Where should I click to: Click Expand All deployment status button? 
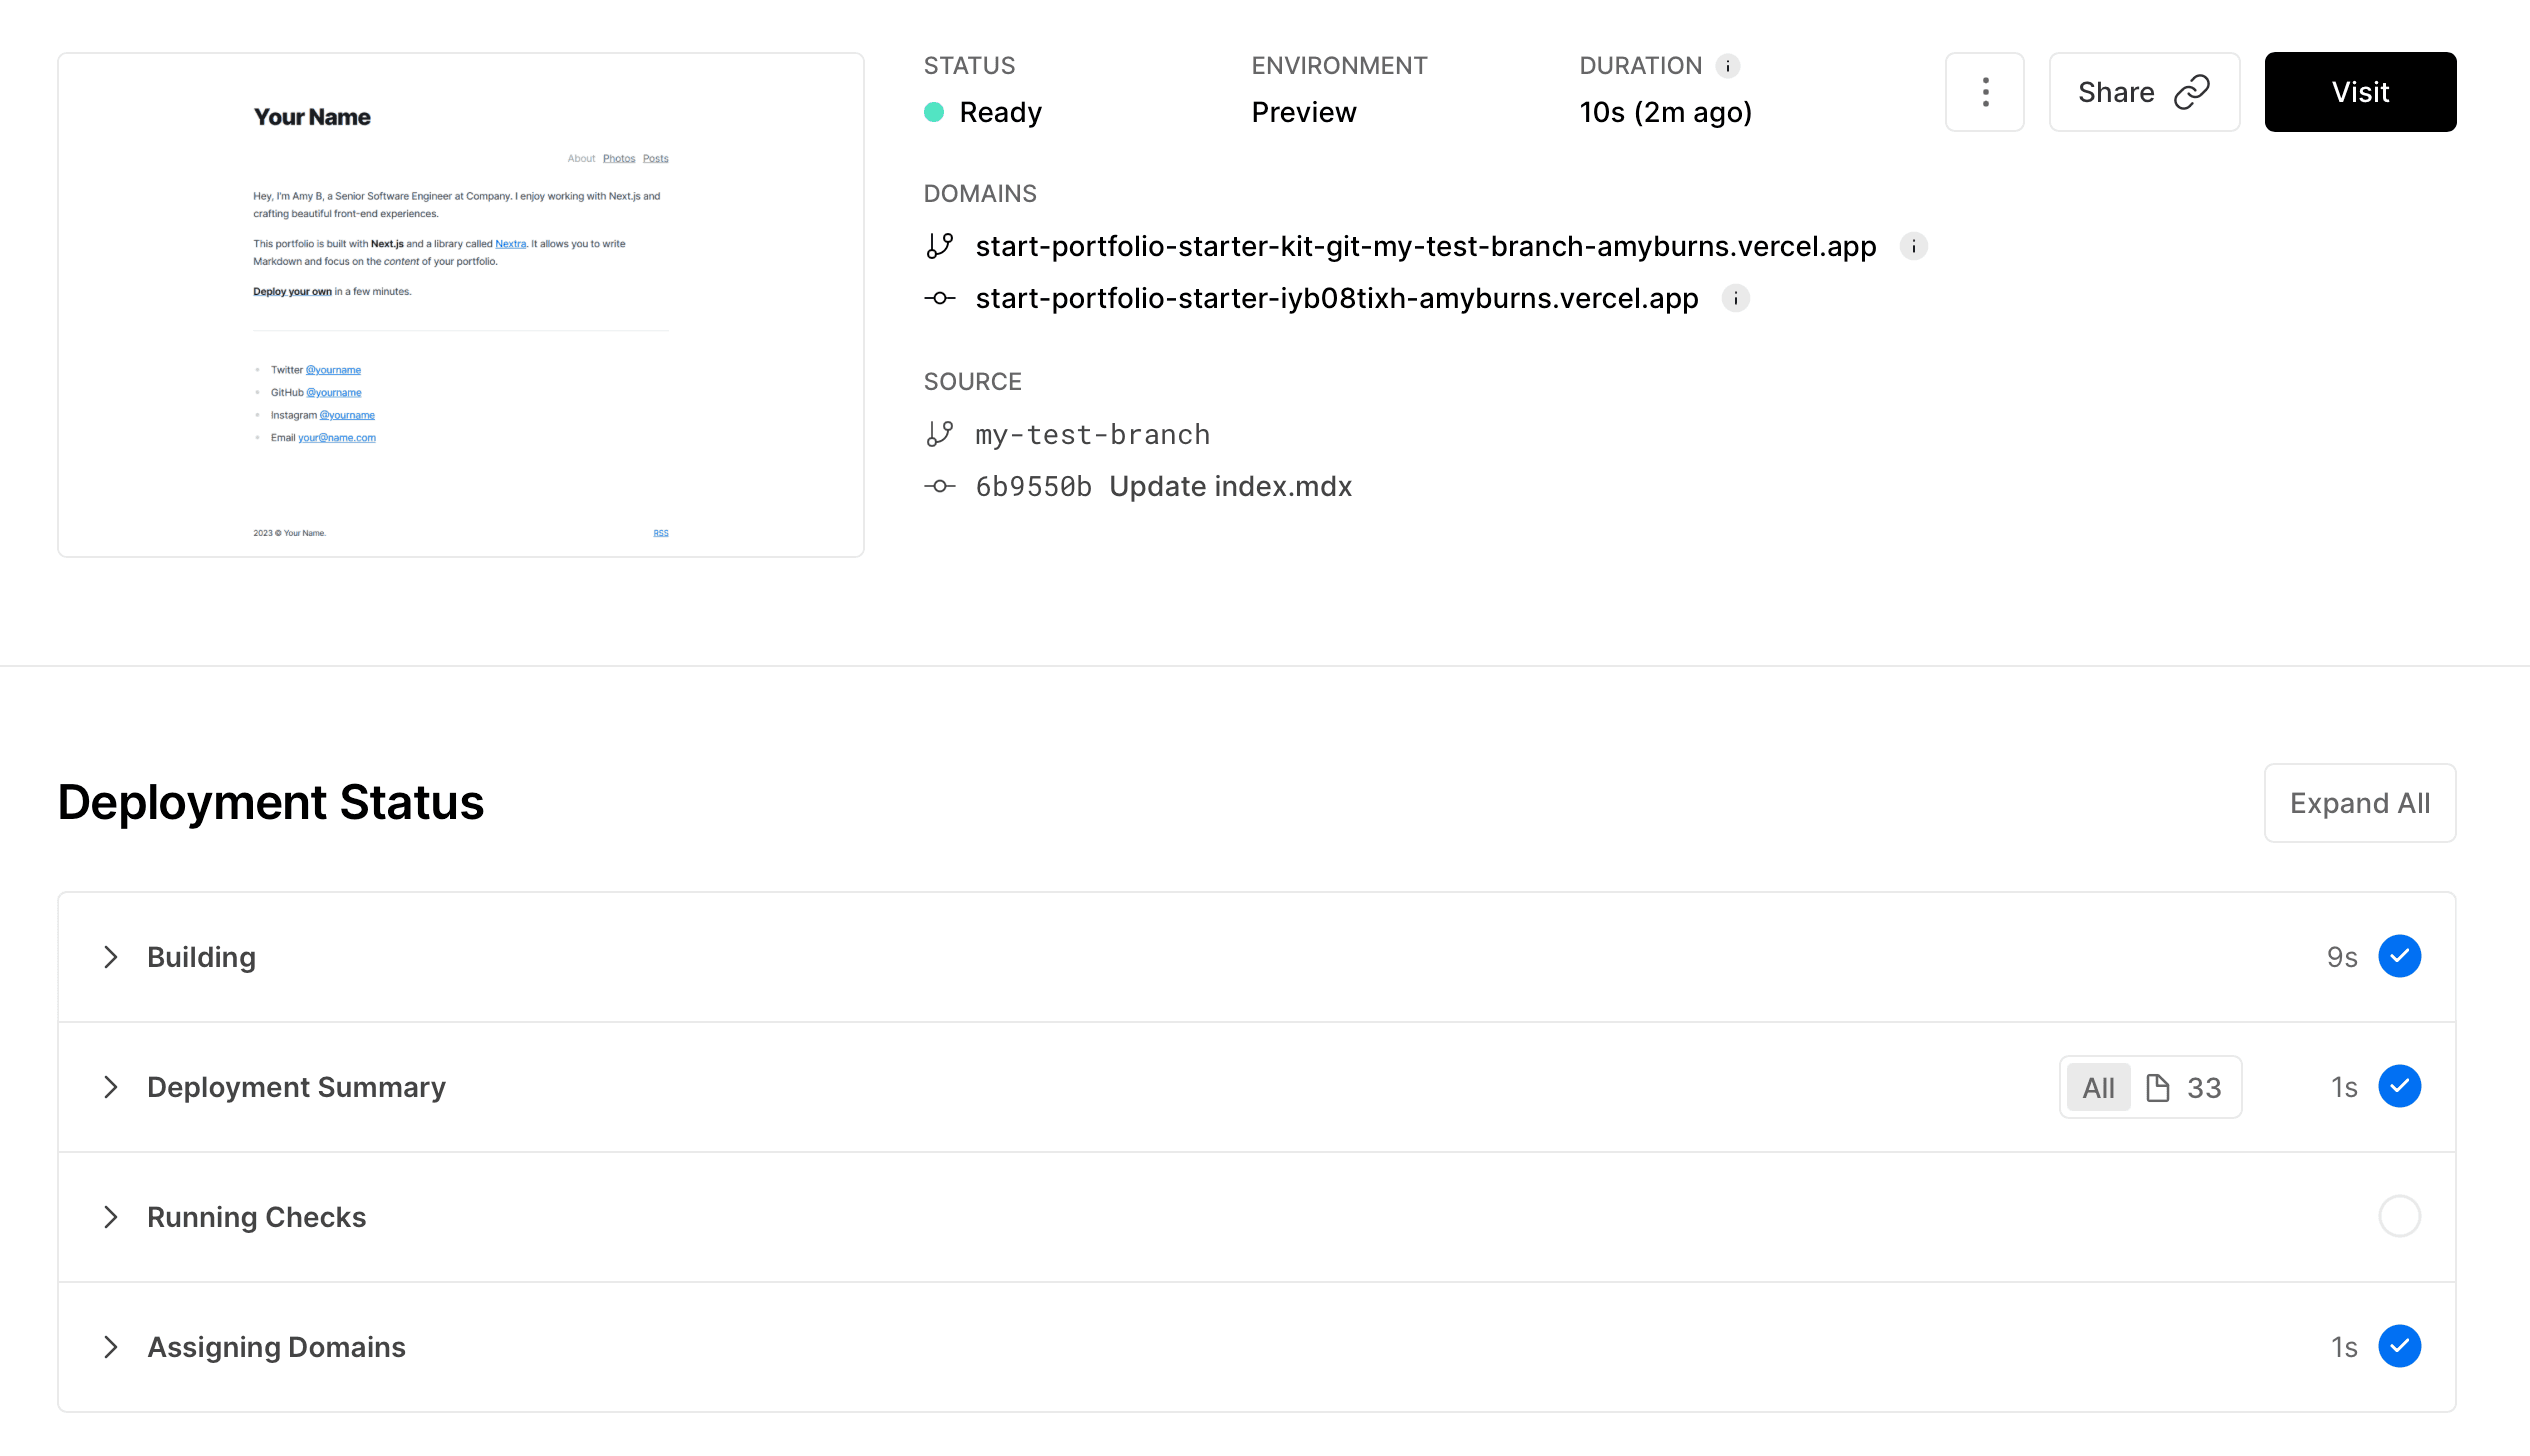pos(2360,803)
